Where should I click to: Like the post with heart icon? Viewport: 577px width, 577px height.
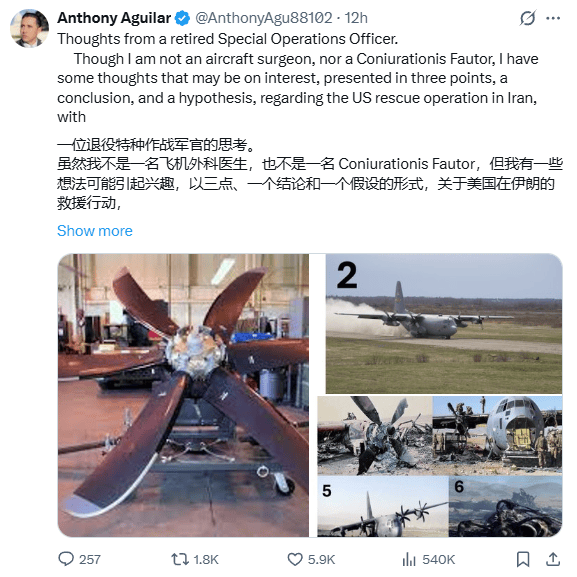pos(295,559)
